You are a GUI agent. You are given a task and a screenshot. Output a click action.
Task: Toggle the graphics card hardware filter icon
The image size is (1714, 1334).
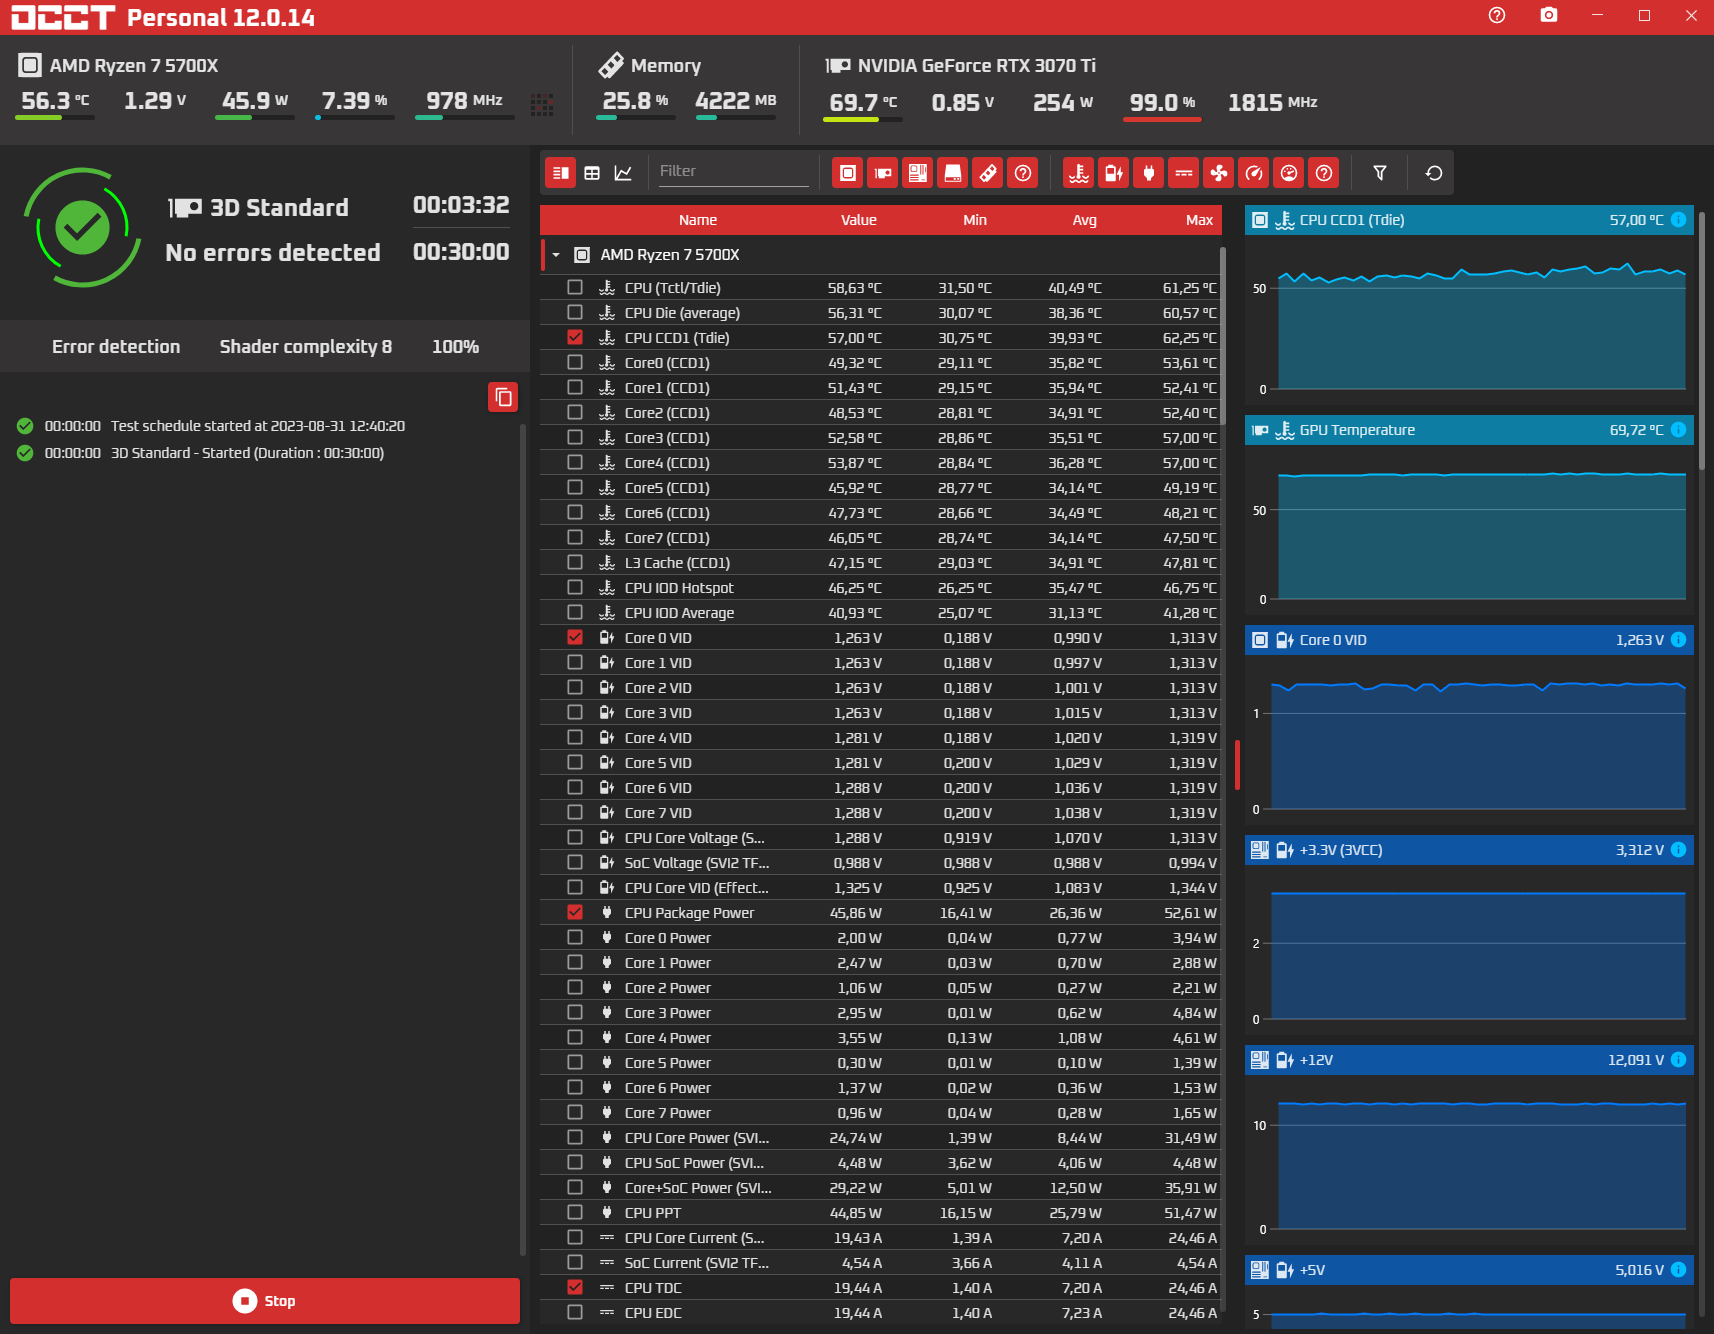[x=883, y=173]
